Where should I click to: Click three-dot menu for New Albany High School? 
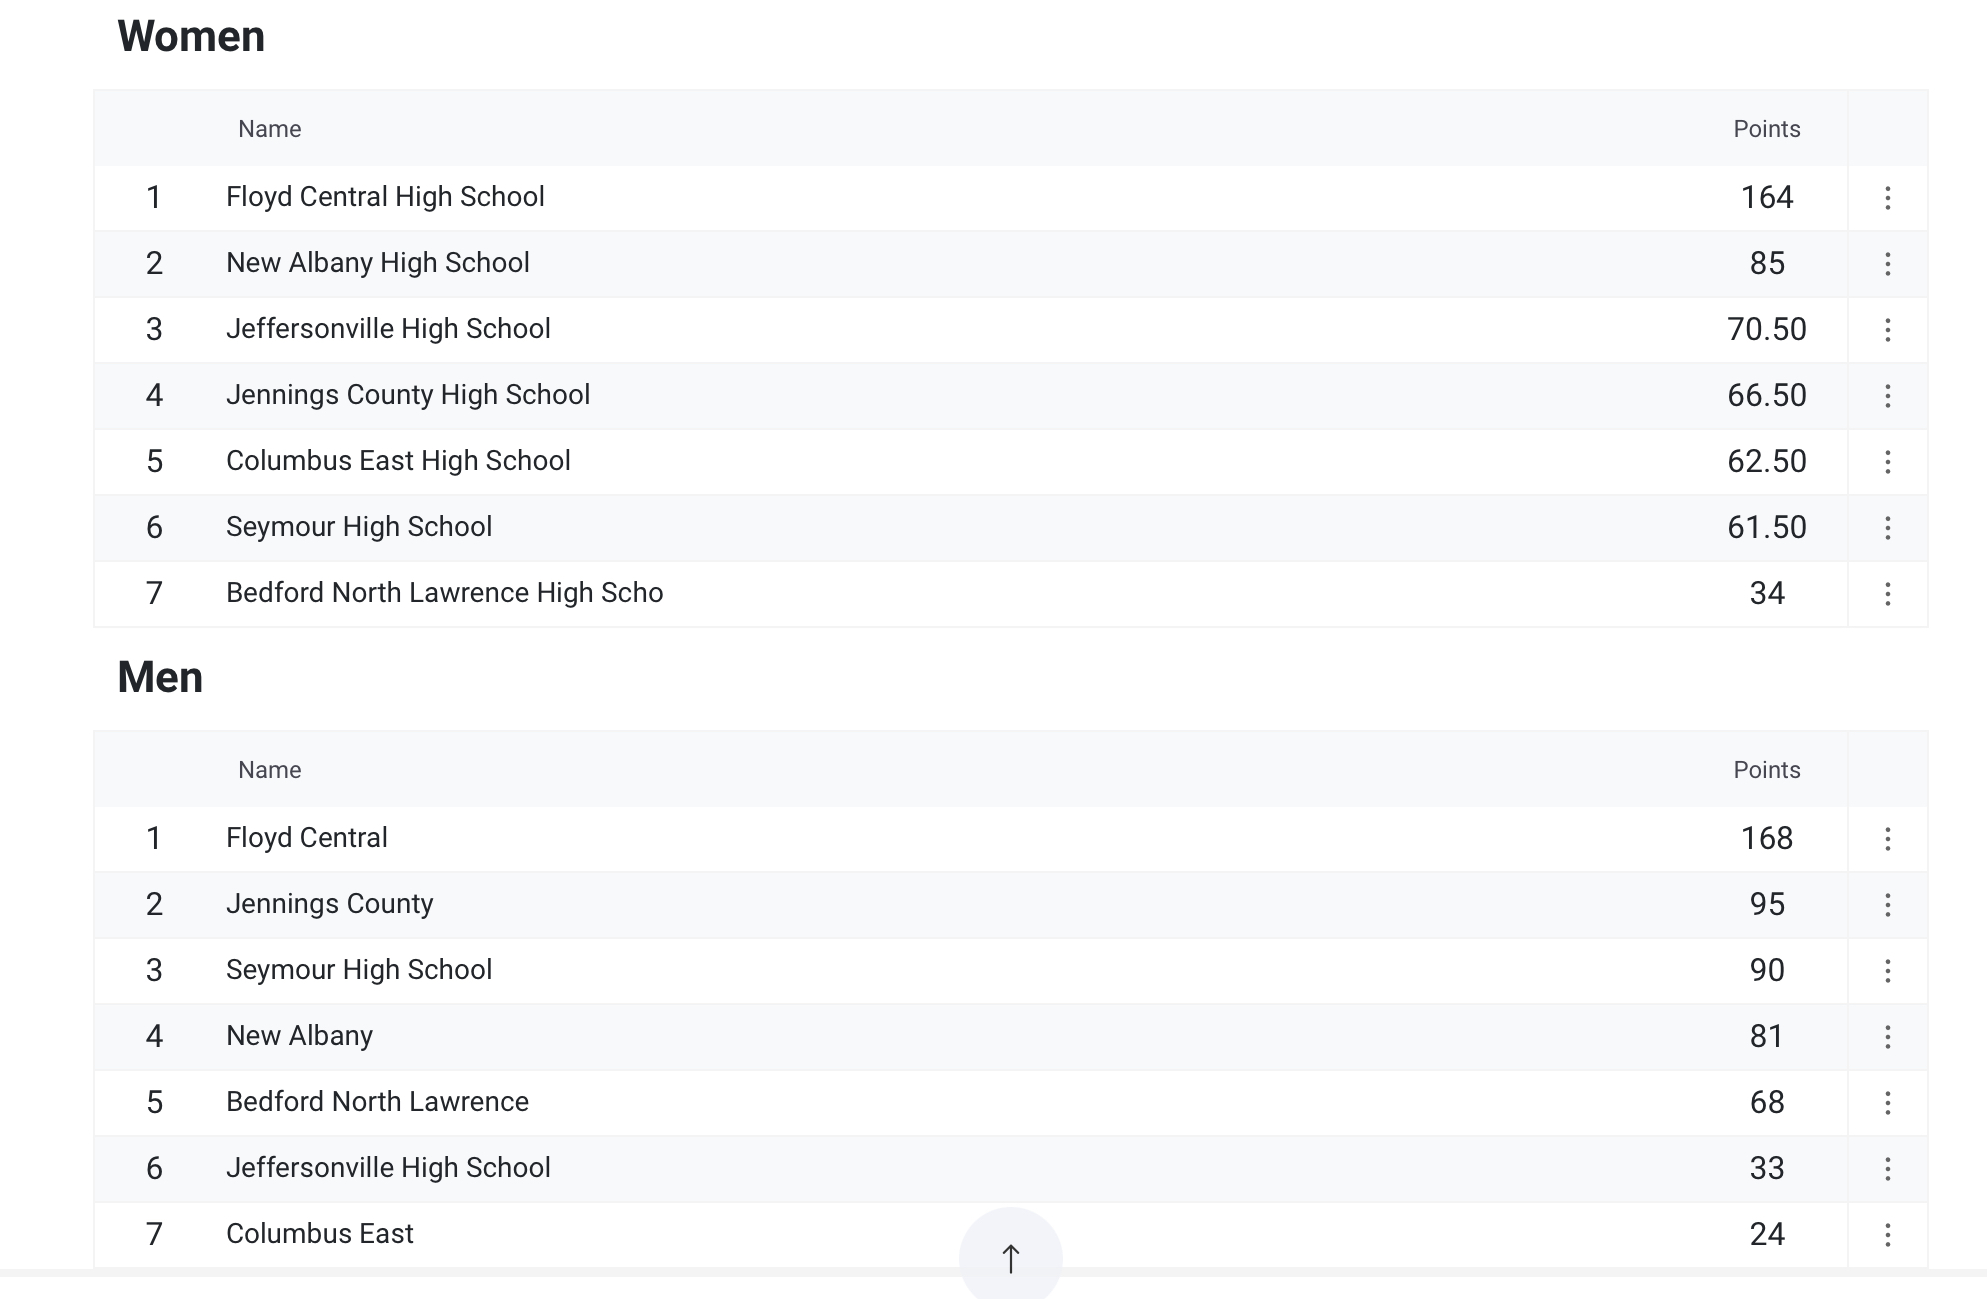(1887, 264)
